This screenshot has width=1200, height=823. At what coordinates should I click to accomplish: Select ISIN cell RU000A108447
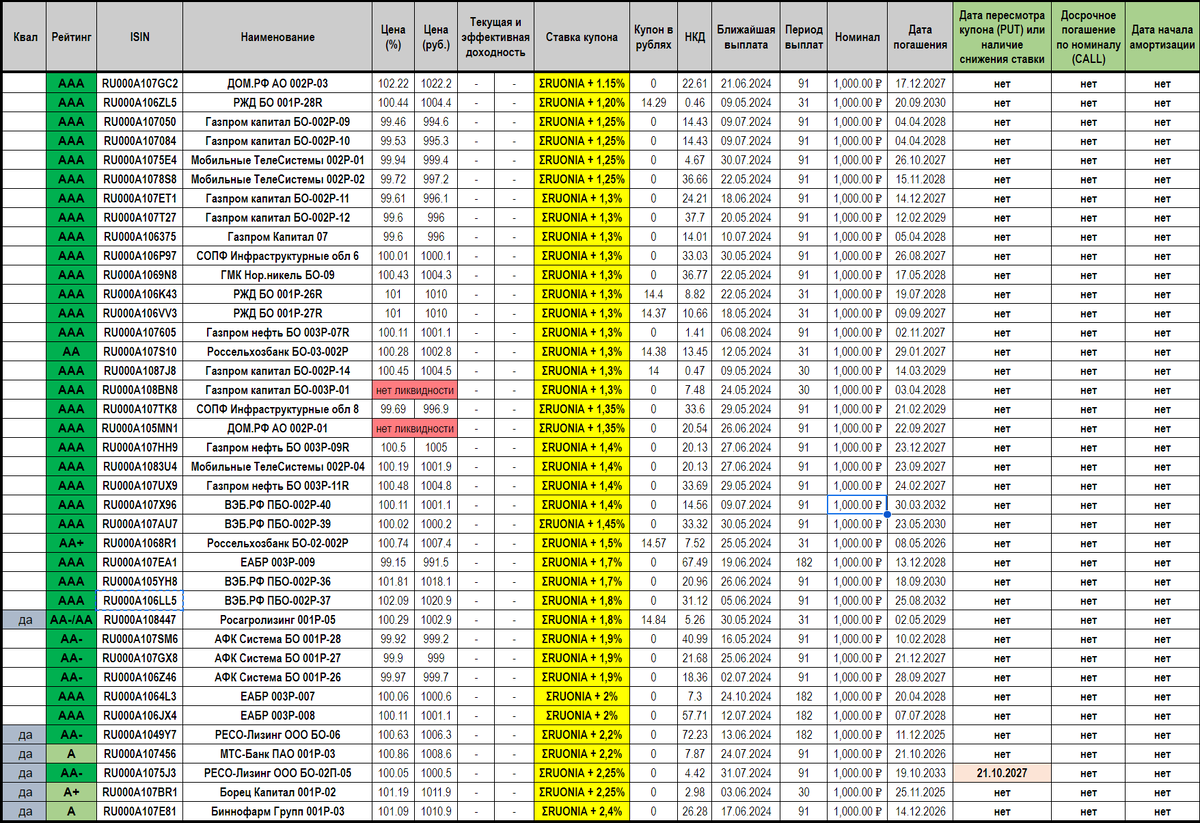[x=139, y=620]
